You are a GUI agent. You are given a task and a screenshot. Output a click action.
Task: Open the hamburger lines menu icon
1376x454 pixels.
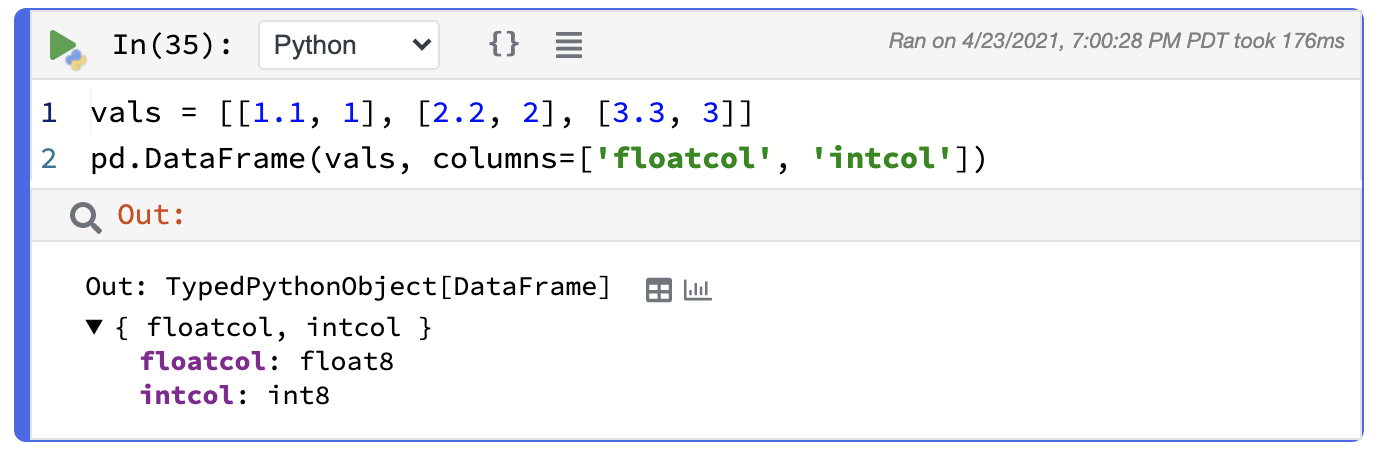569,45
